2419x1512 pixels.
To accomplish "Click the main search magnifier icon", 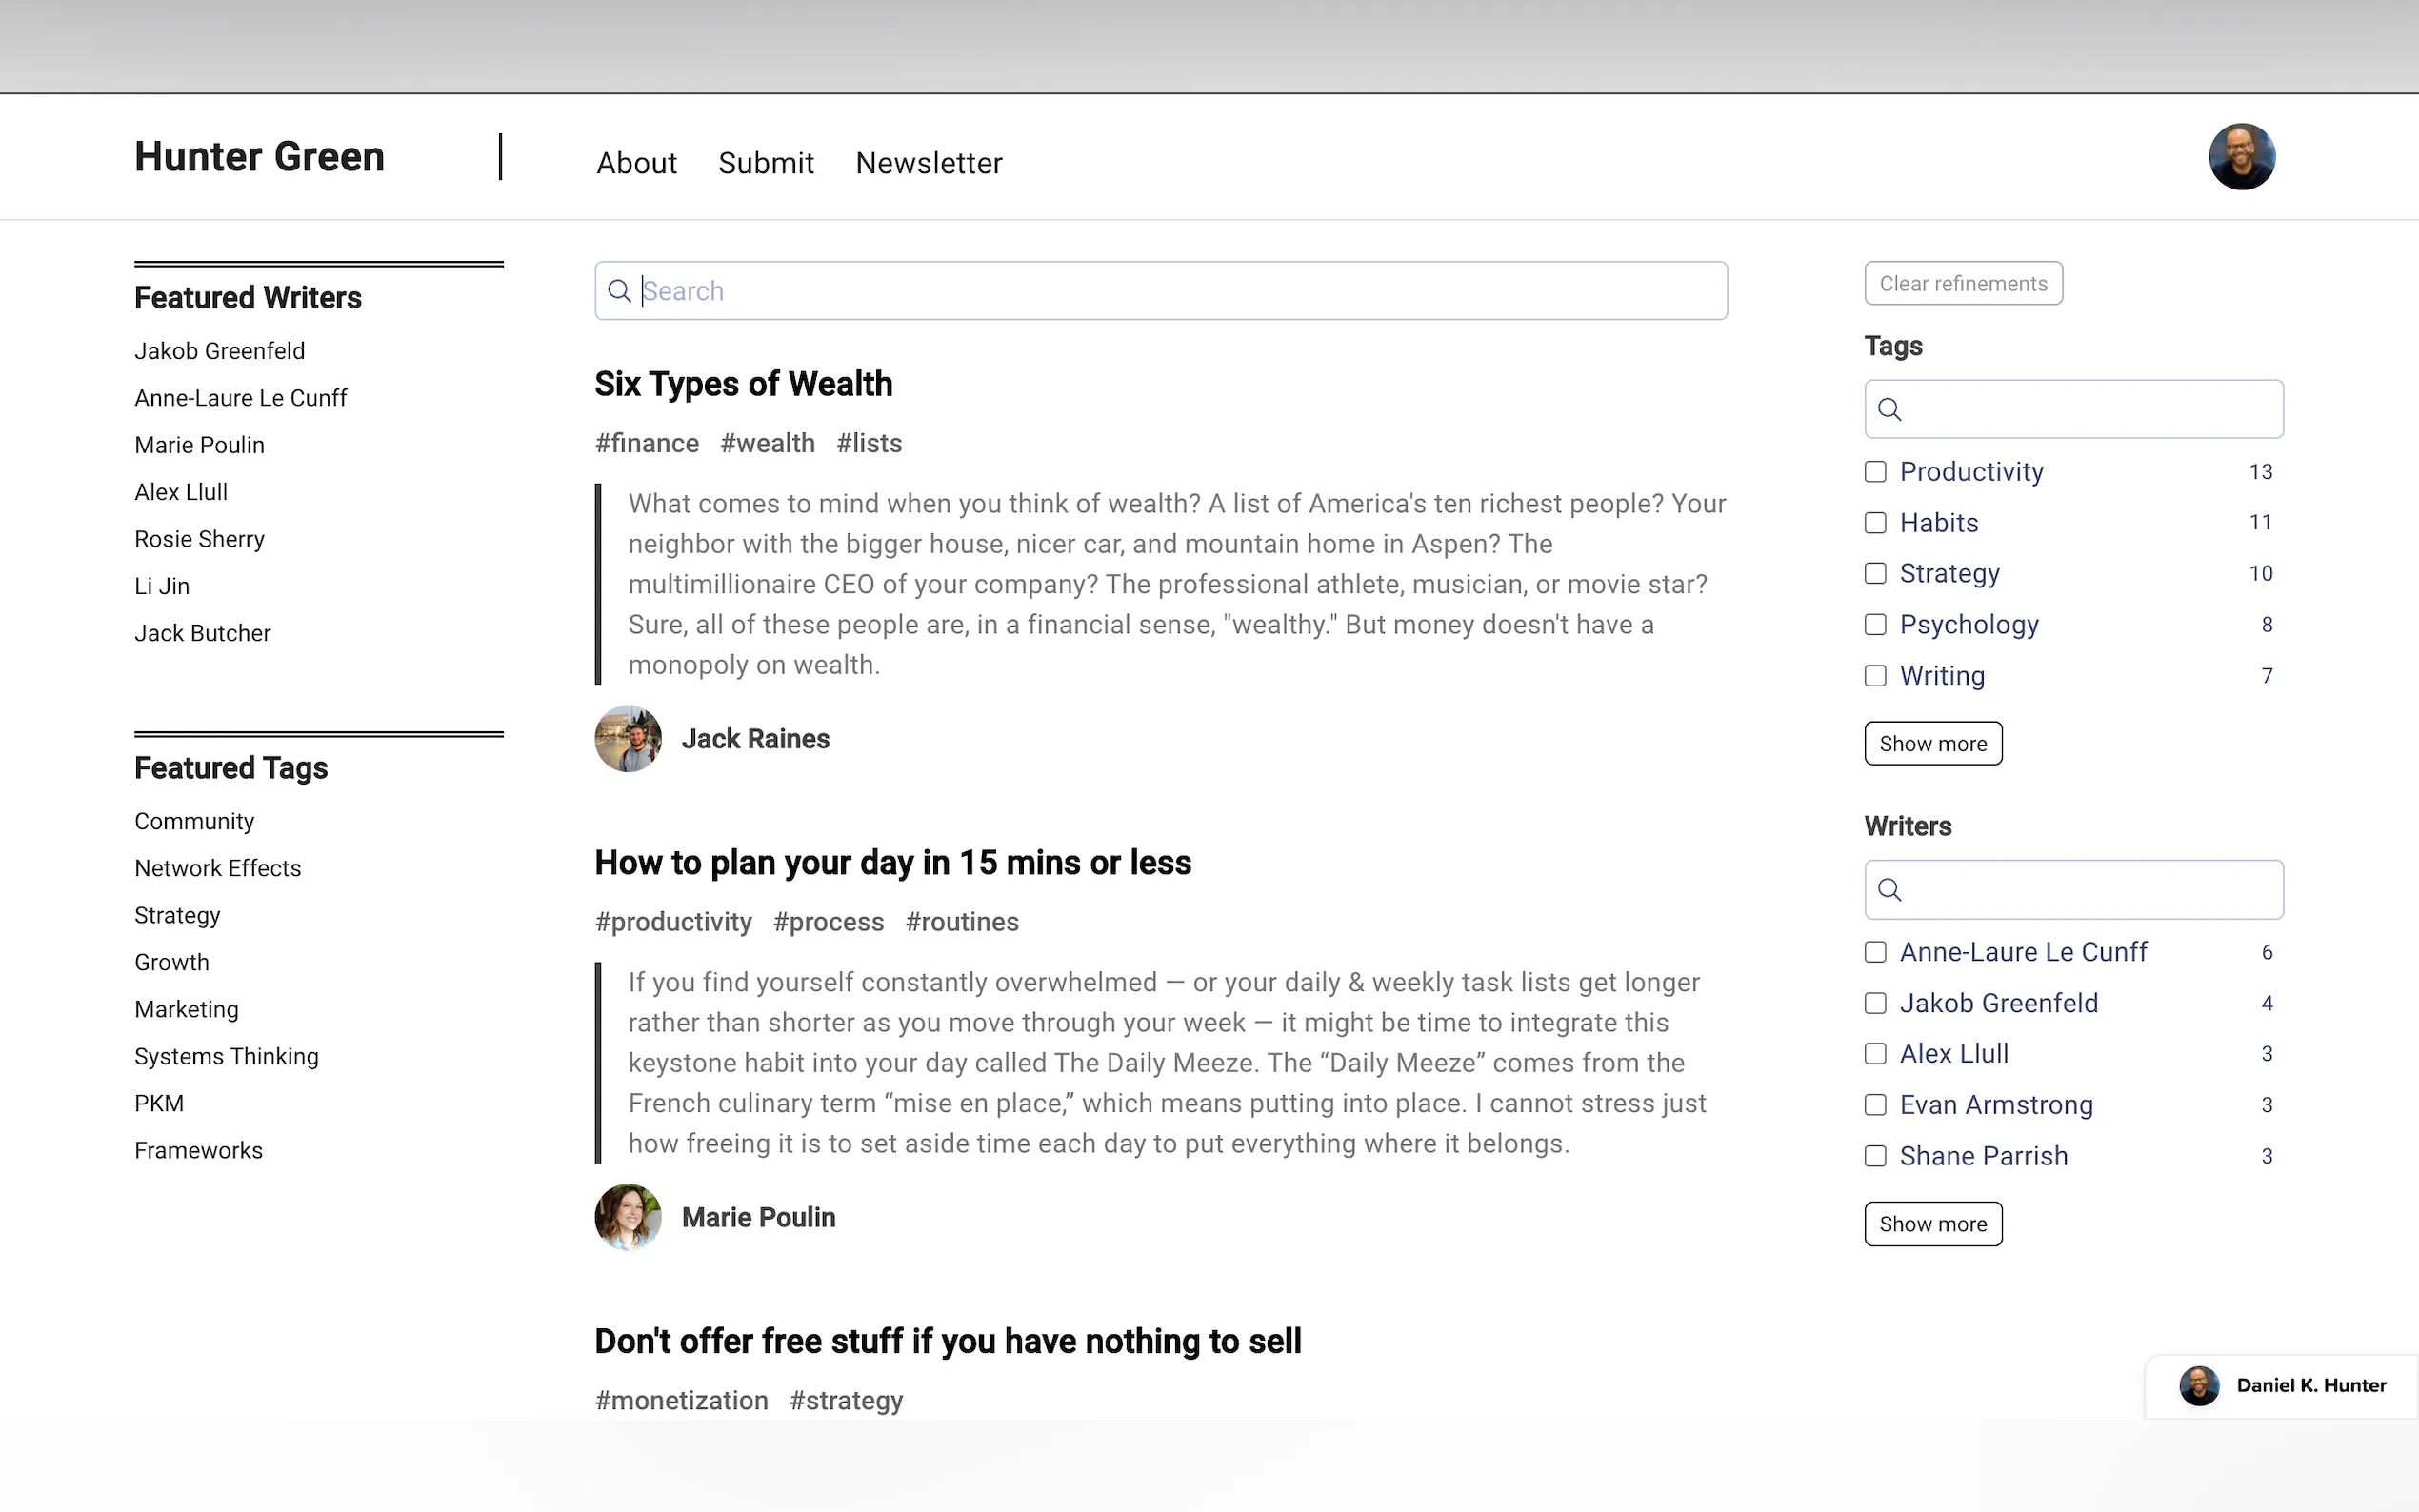I will pyautogui.click(x=619, y=291).
